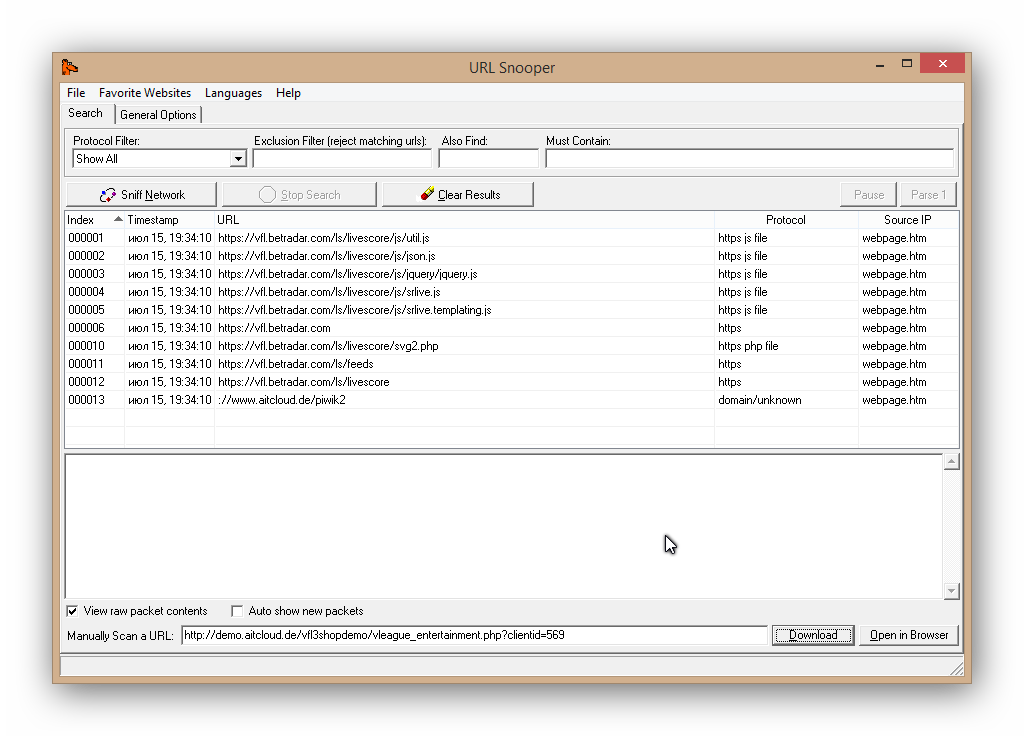Click the packet pane scroll up arrow
Screen dimensions: 1024x736
click(952, 462)
